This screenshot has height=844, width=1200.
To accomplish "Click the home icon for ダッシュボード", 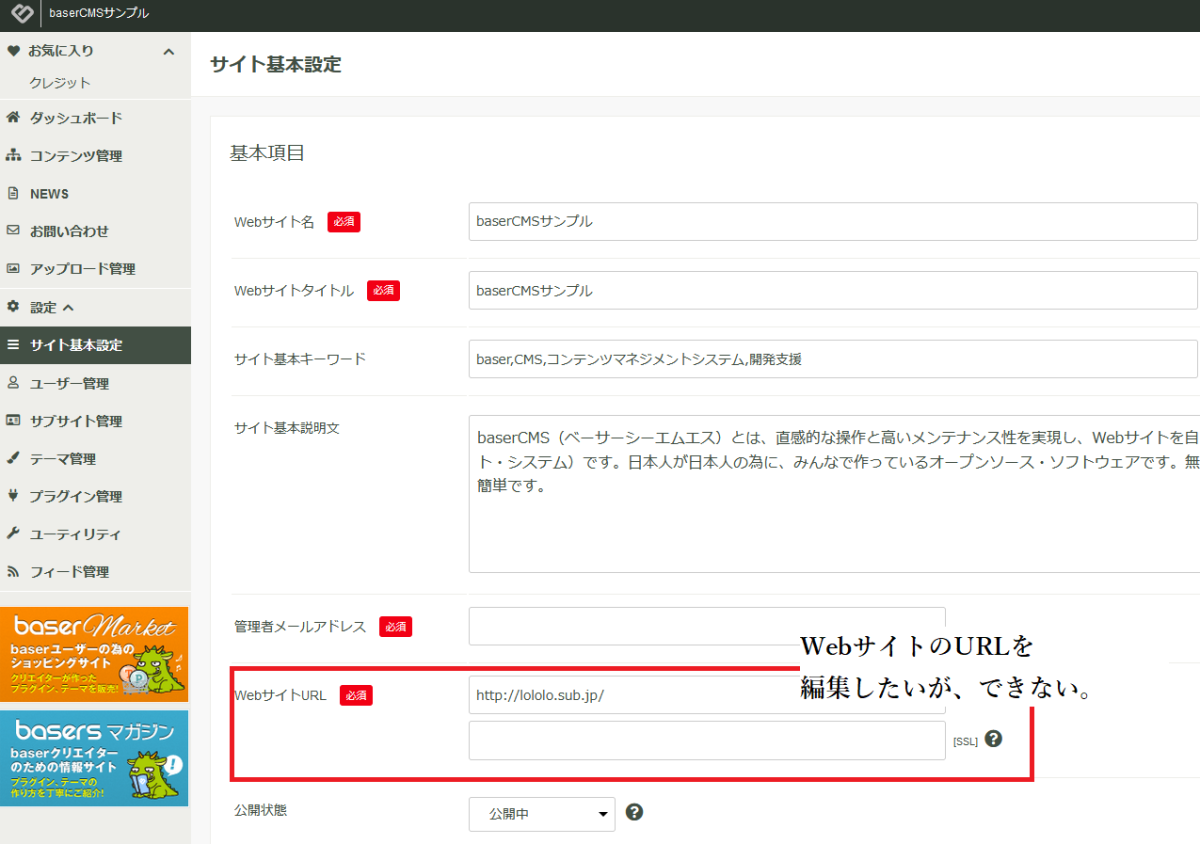I will 13,118.
